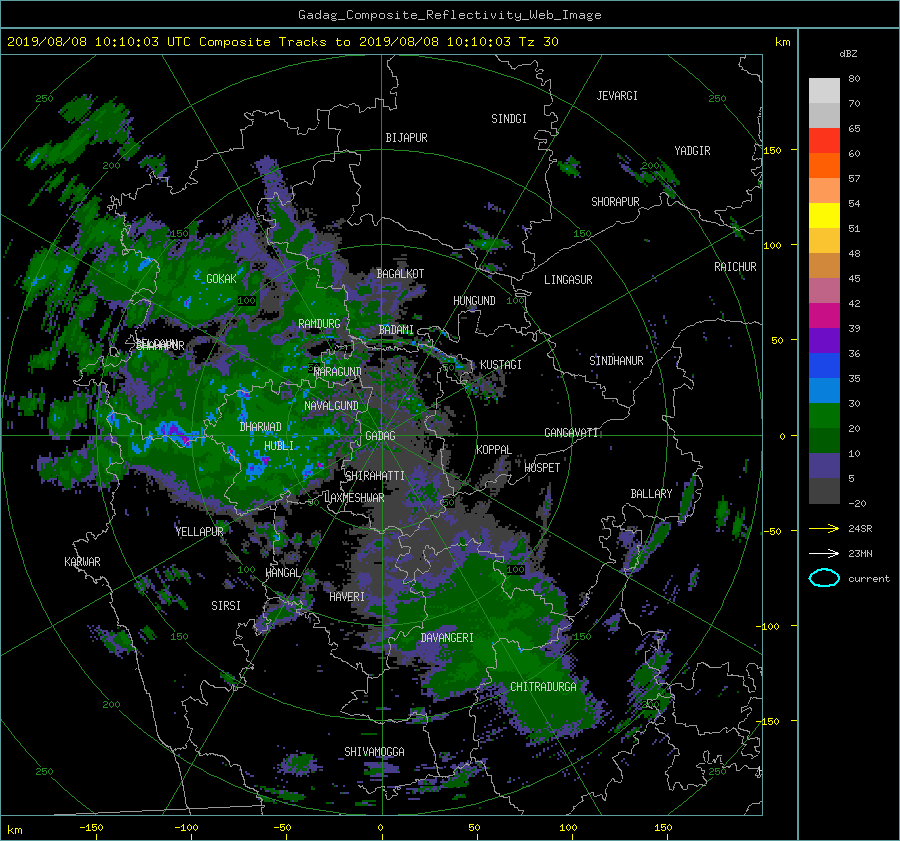
Task: Click the cyan current ellipse legend icon
Action: 824,578
